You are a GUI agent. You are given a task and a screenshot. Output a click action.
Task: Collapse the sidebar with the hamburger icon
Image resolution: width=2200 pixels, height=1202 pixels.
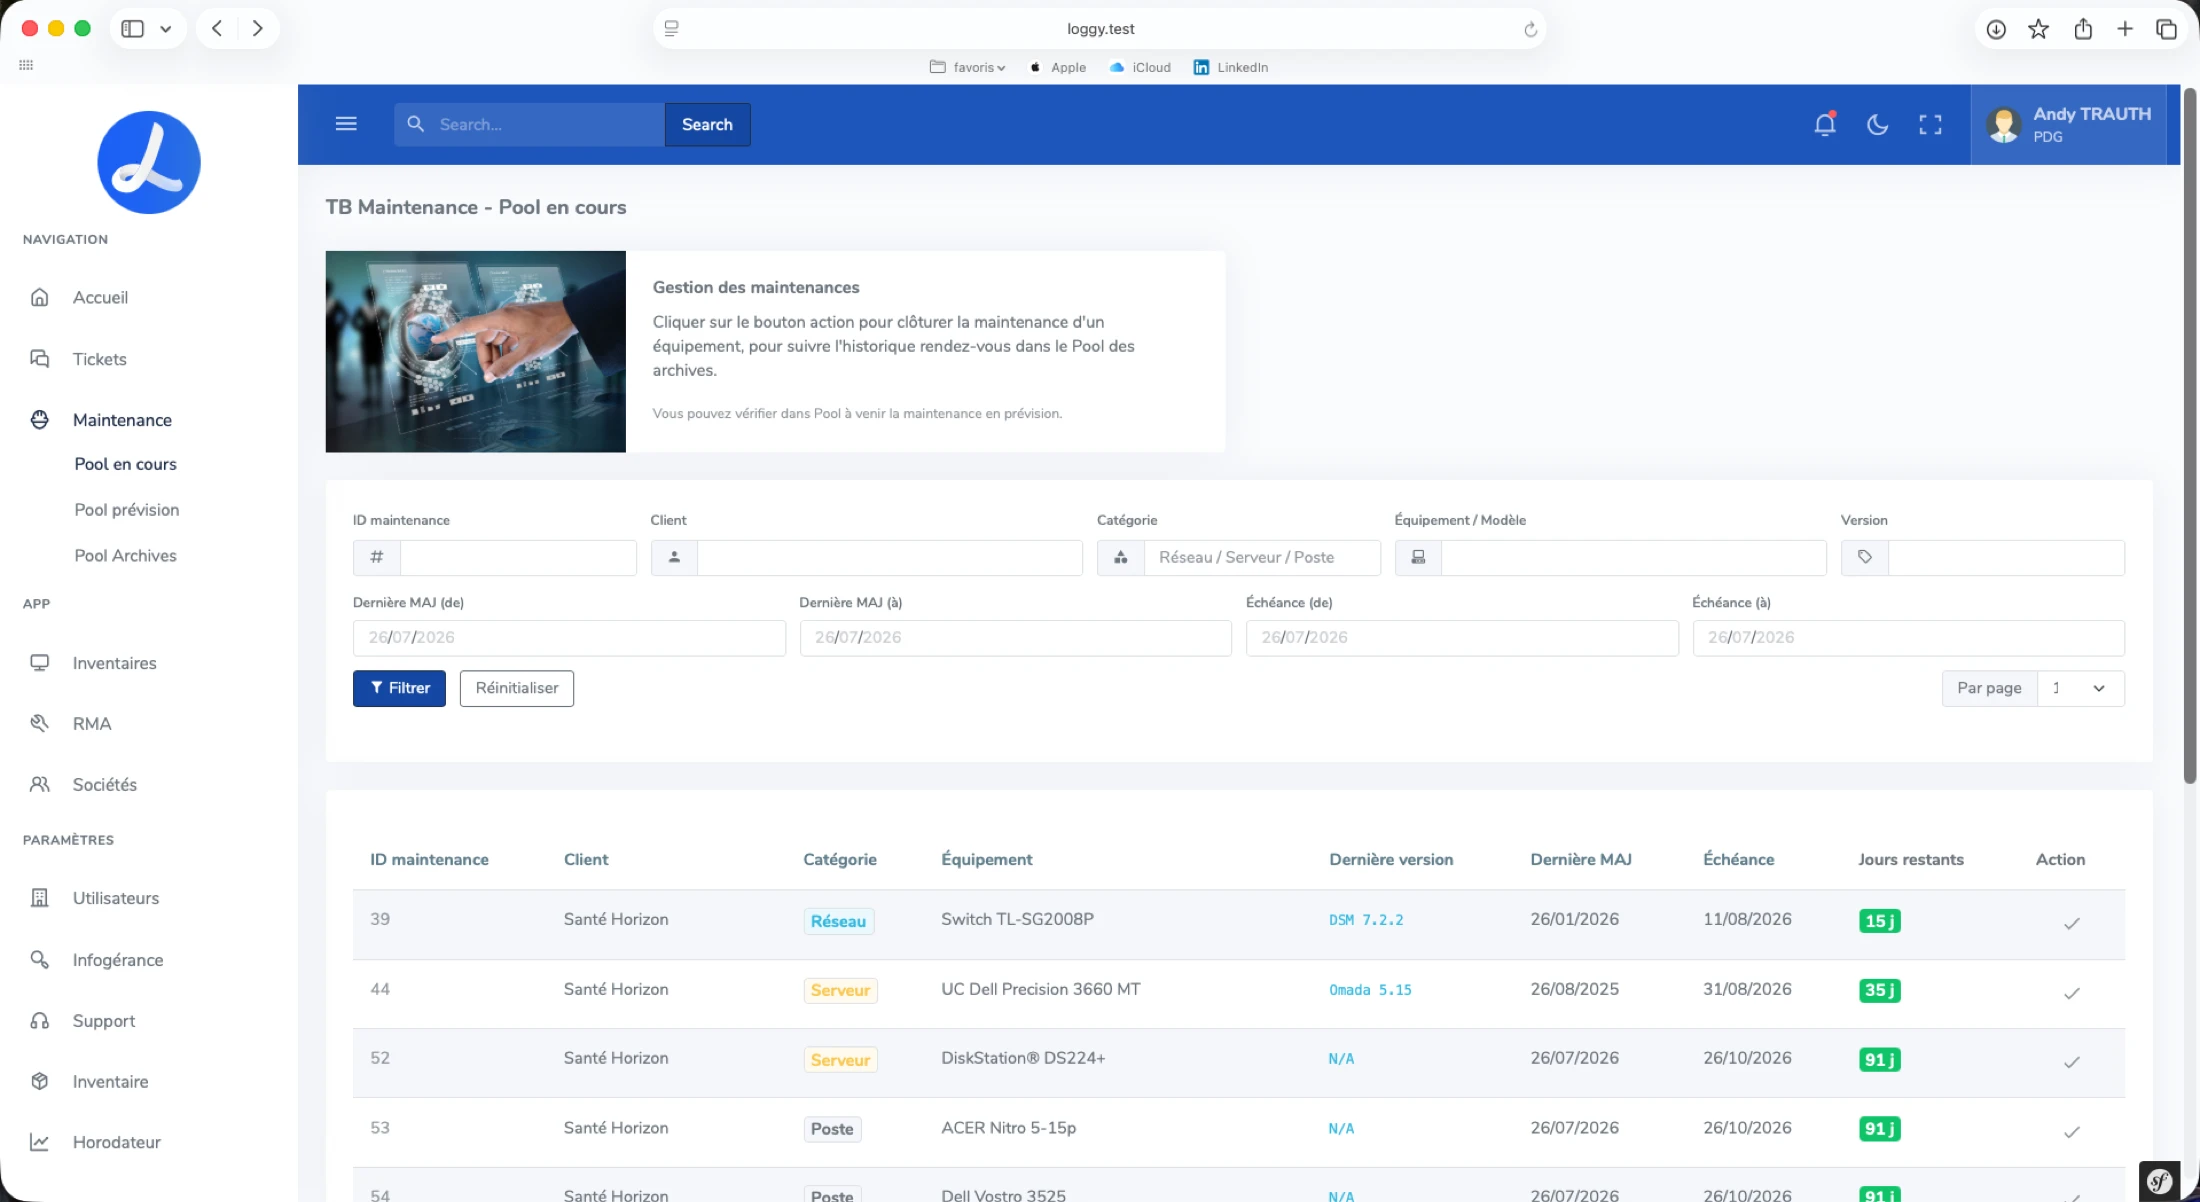346,124
